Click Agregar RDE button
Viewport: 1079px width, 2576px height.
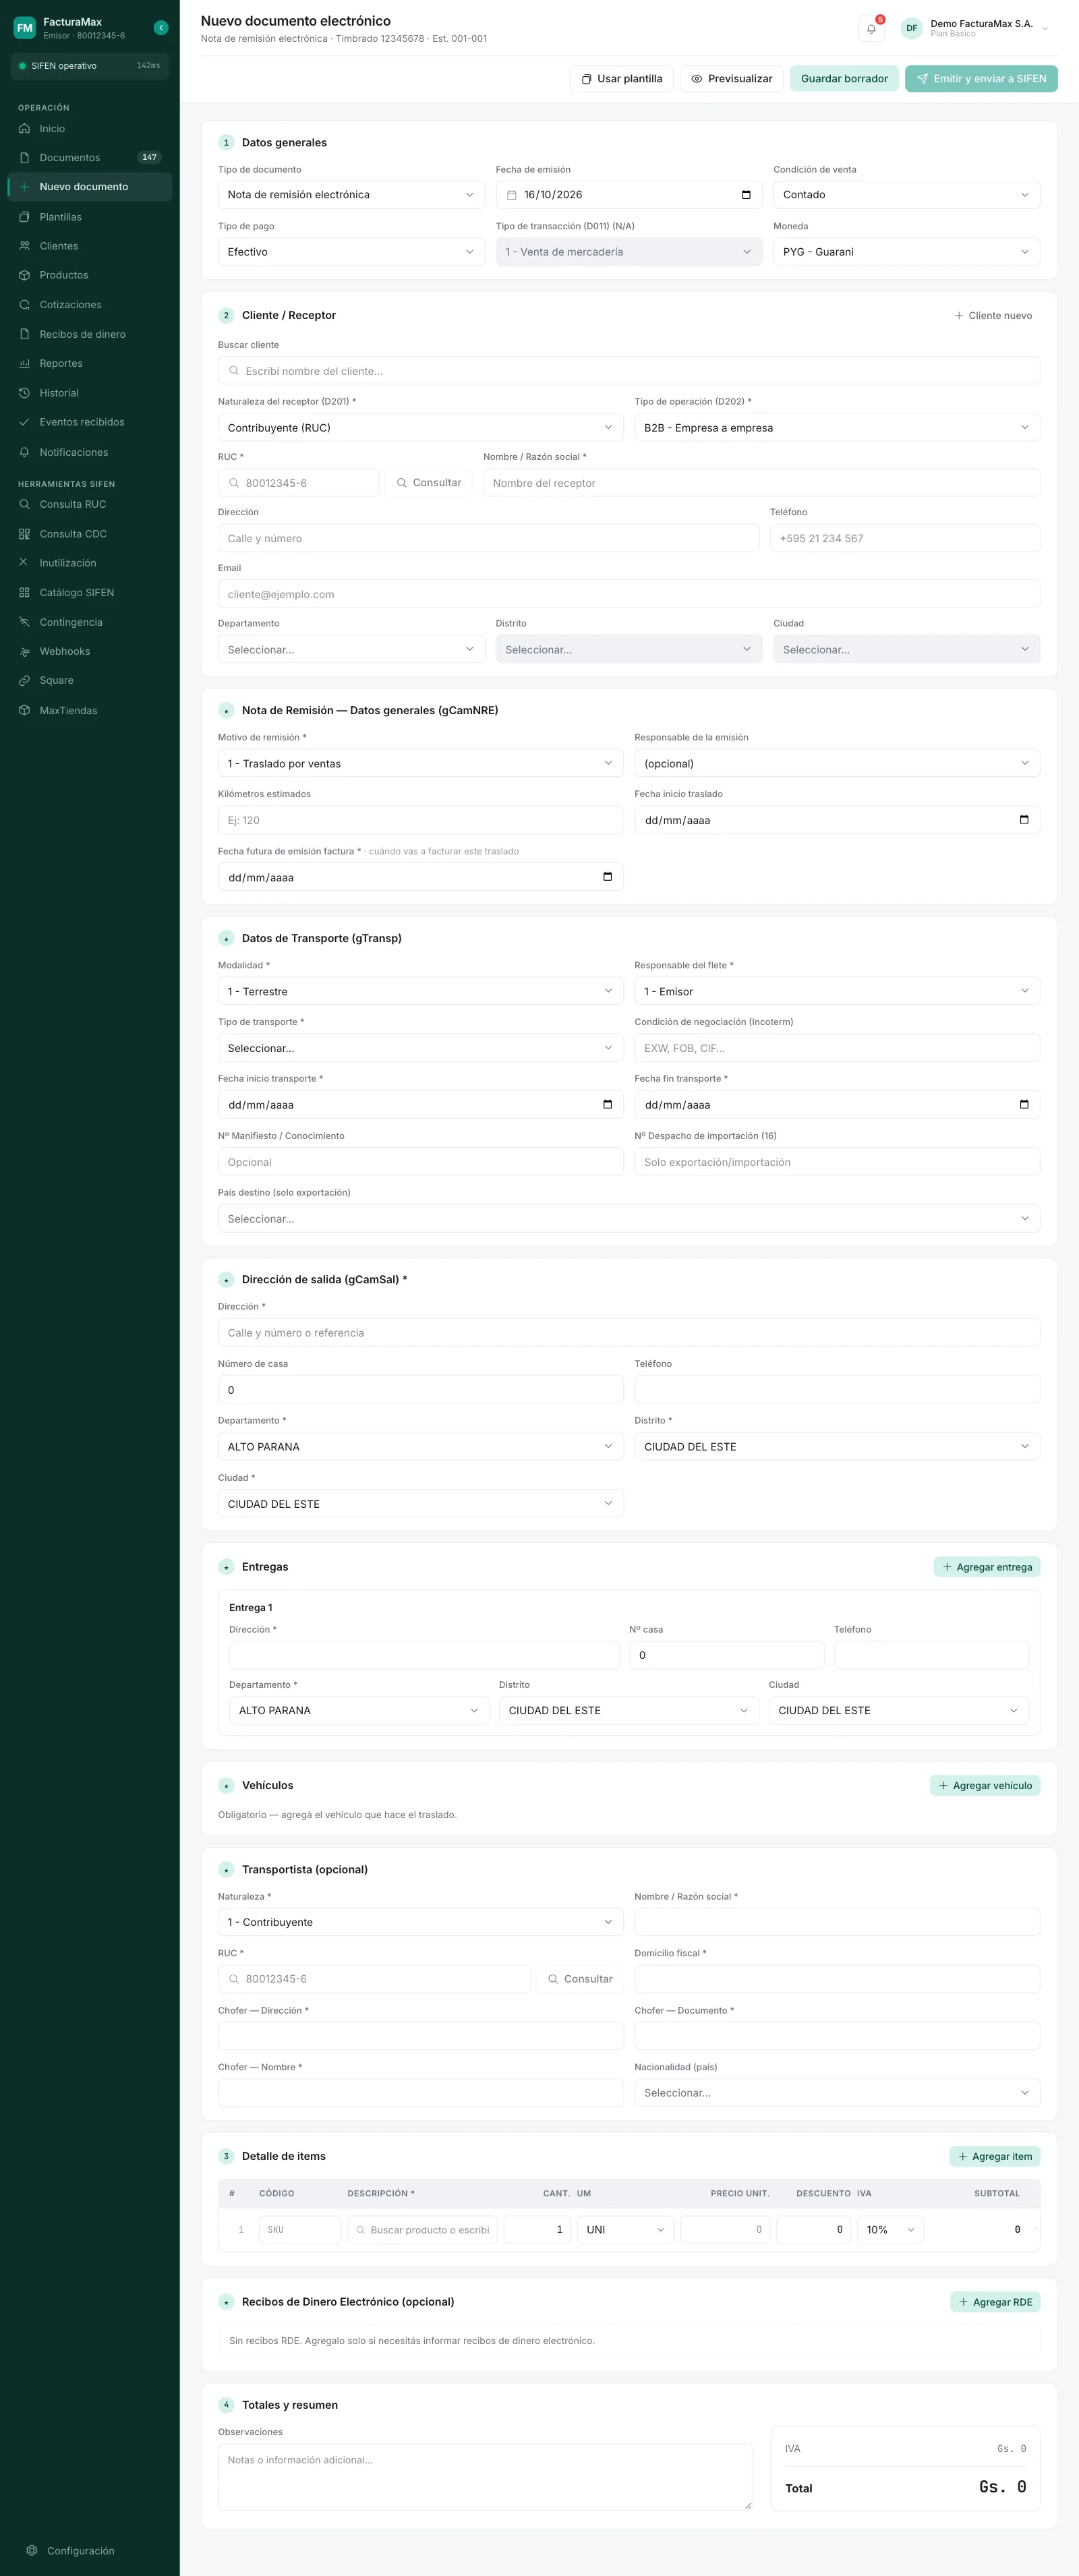[995, 2302]
